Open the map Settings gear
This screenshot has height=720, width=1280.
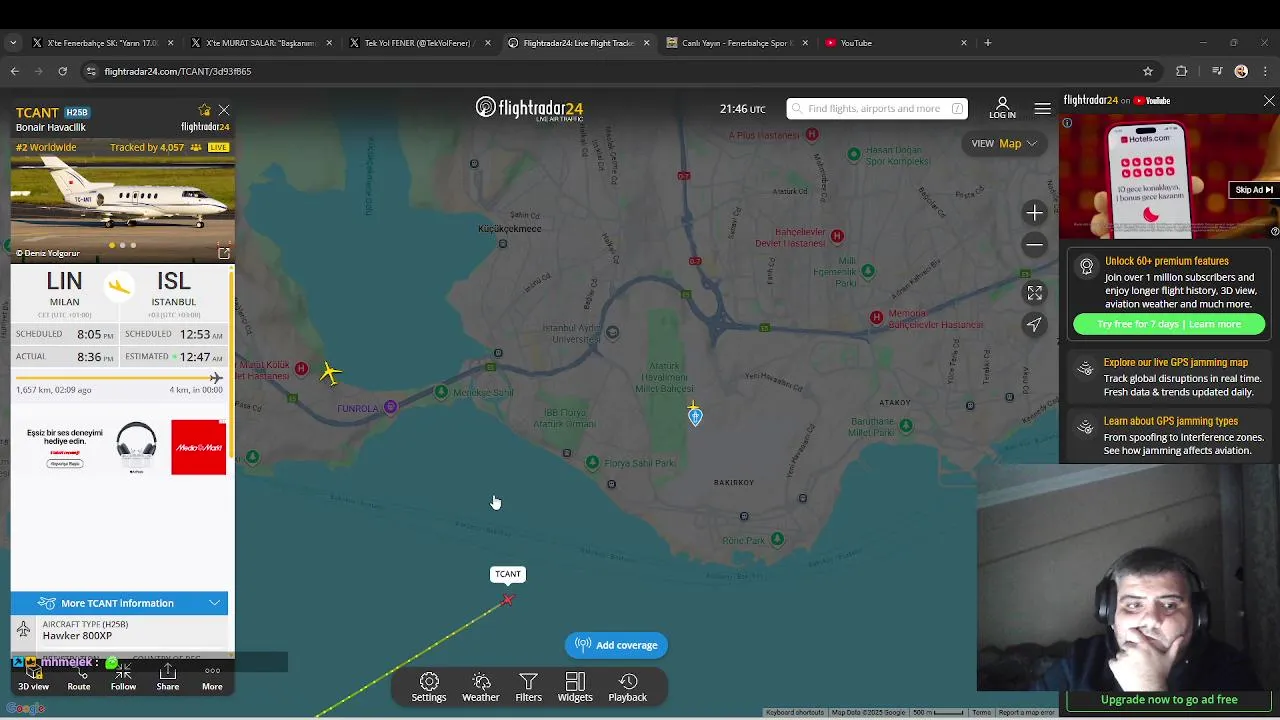[x=429, y=687]
